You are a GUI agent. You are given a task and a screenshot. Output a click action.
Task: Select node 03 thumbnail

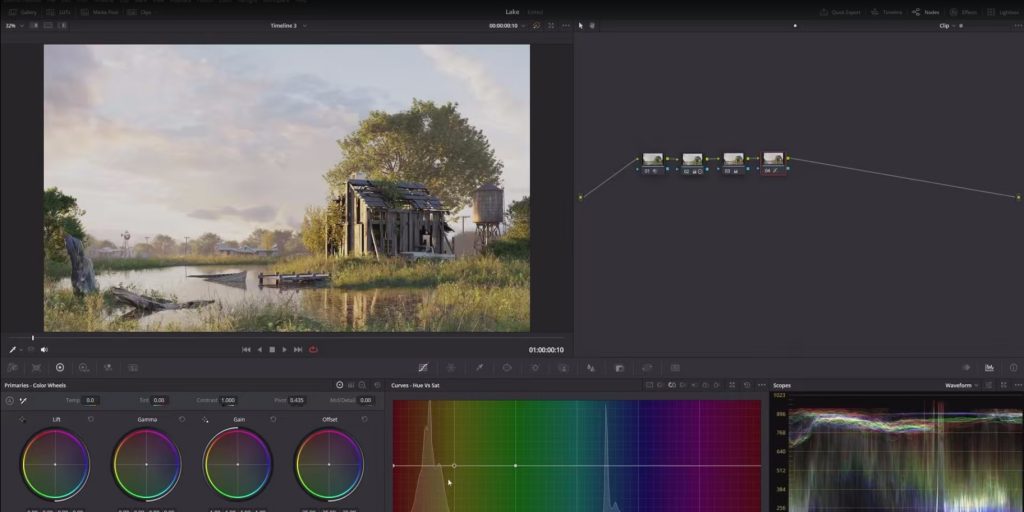[x=733, y=159]
